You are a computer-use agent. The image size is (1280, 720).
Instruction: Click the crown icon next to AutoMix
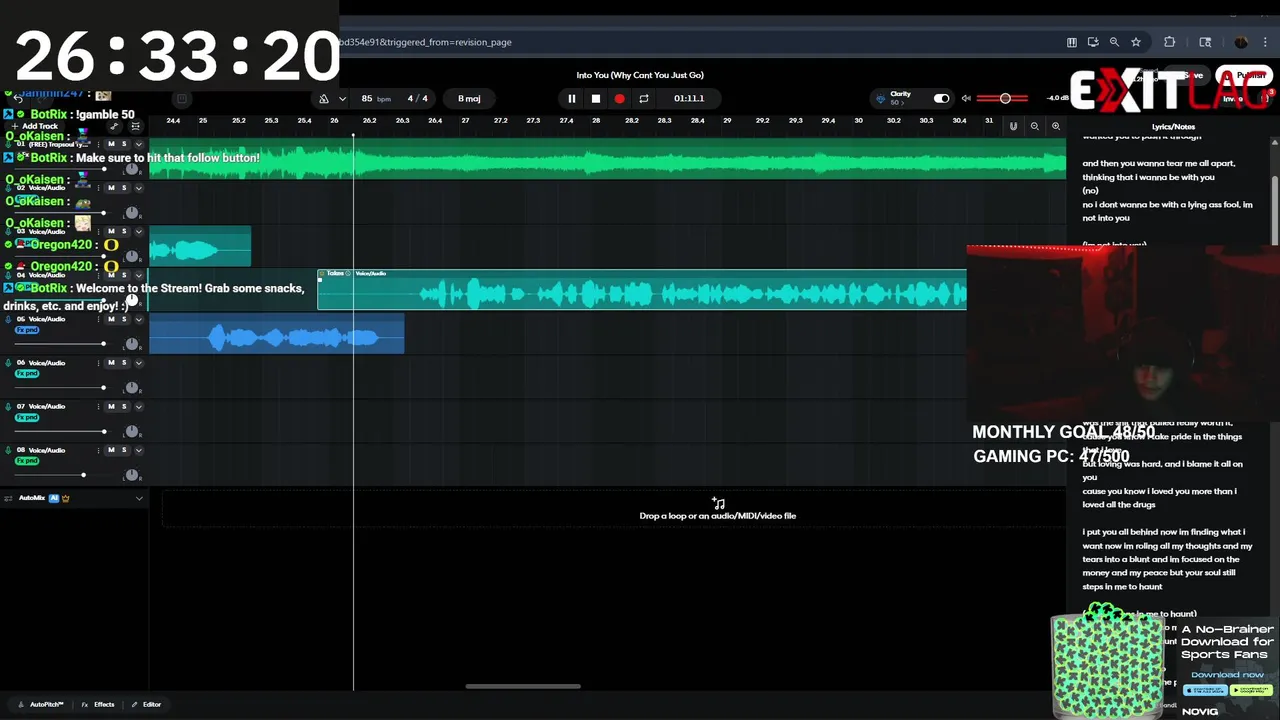tap(66, 498)
